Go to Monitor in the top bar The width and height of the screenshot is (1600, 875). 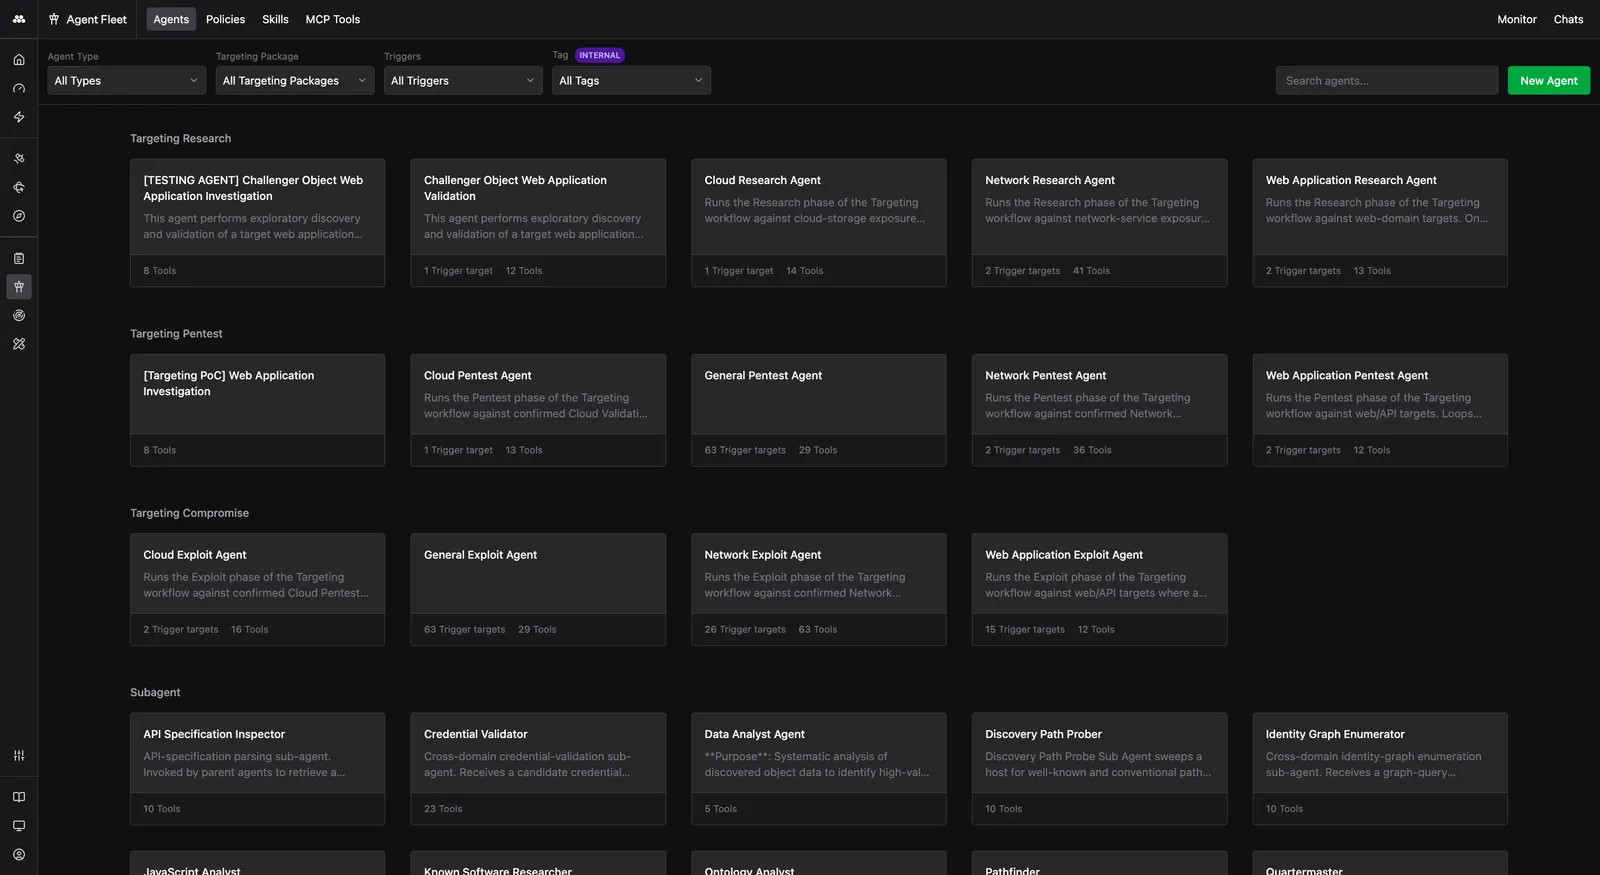[1517, 19]
